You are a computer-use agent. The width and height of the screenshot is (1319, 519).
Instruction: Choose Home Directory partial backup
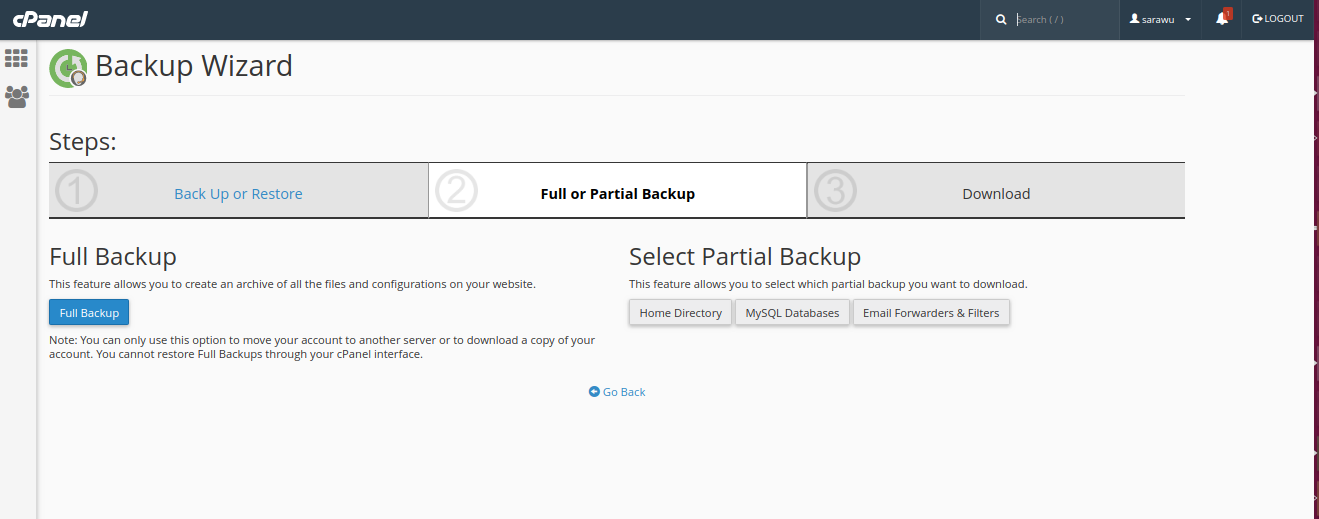[x=680, y=313]
